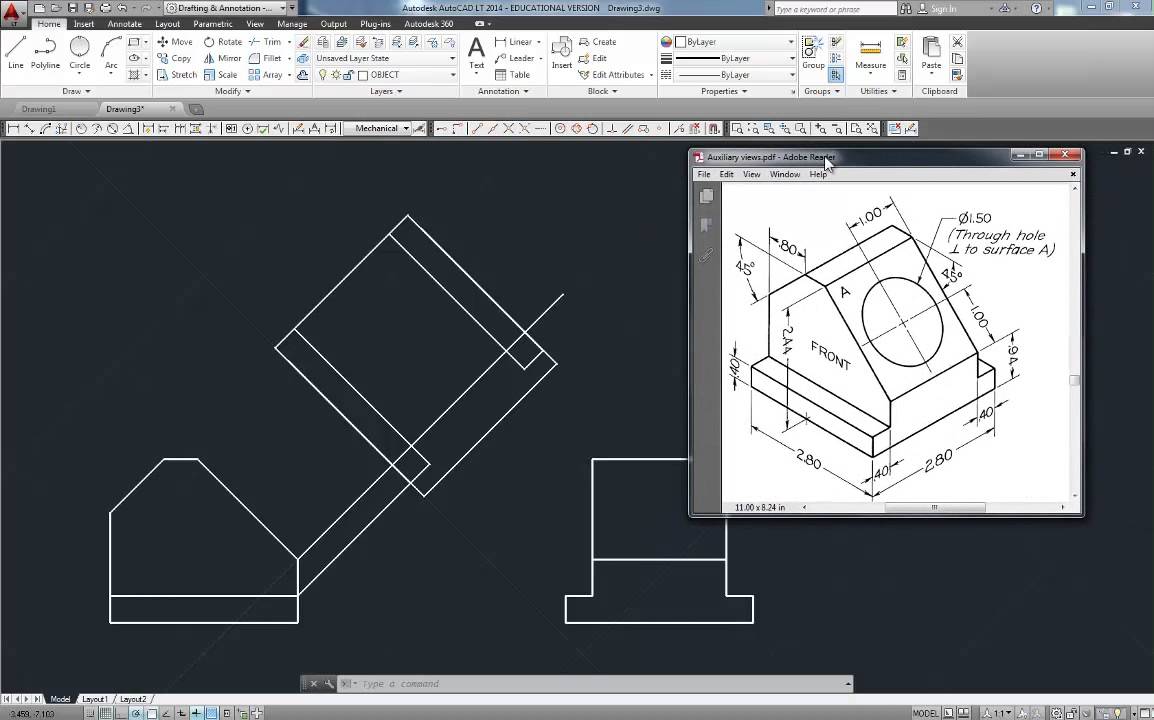Click the New Drawing tab button

(197, 109)
